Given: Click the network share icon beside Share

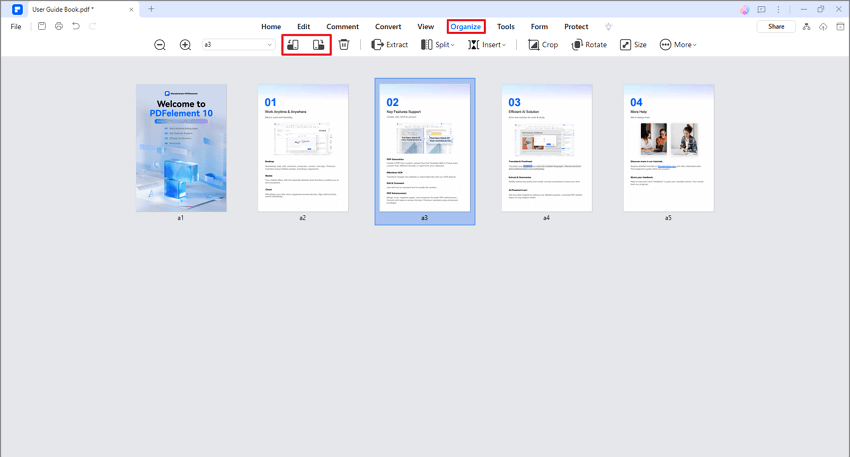Looking at the screenshot, I should [807, 27].
